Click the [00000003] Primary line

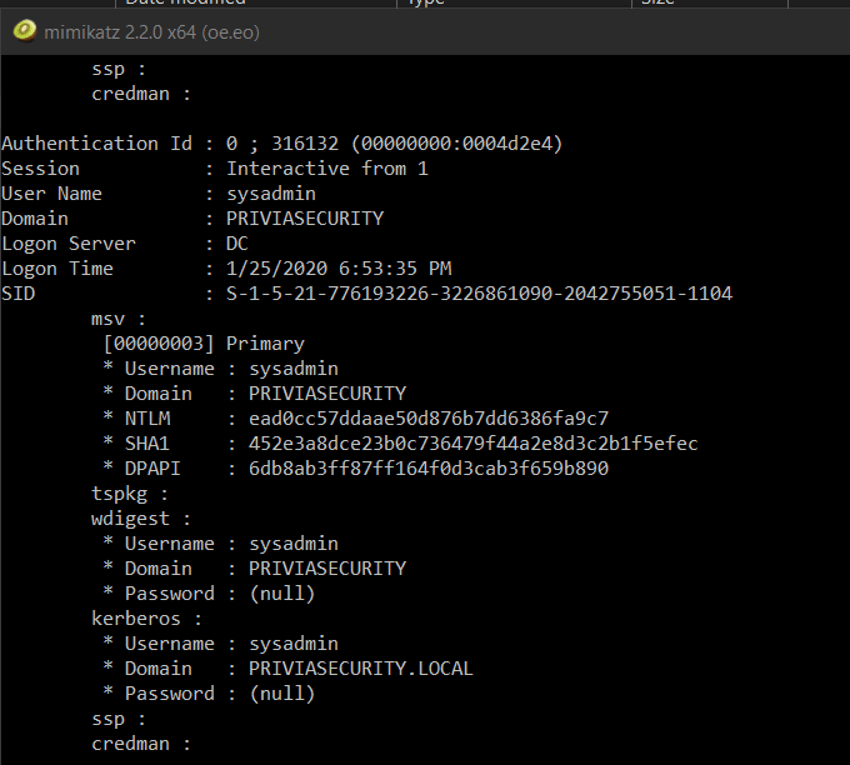pyautogui.click(x=204, y=344)
